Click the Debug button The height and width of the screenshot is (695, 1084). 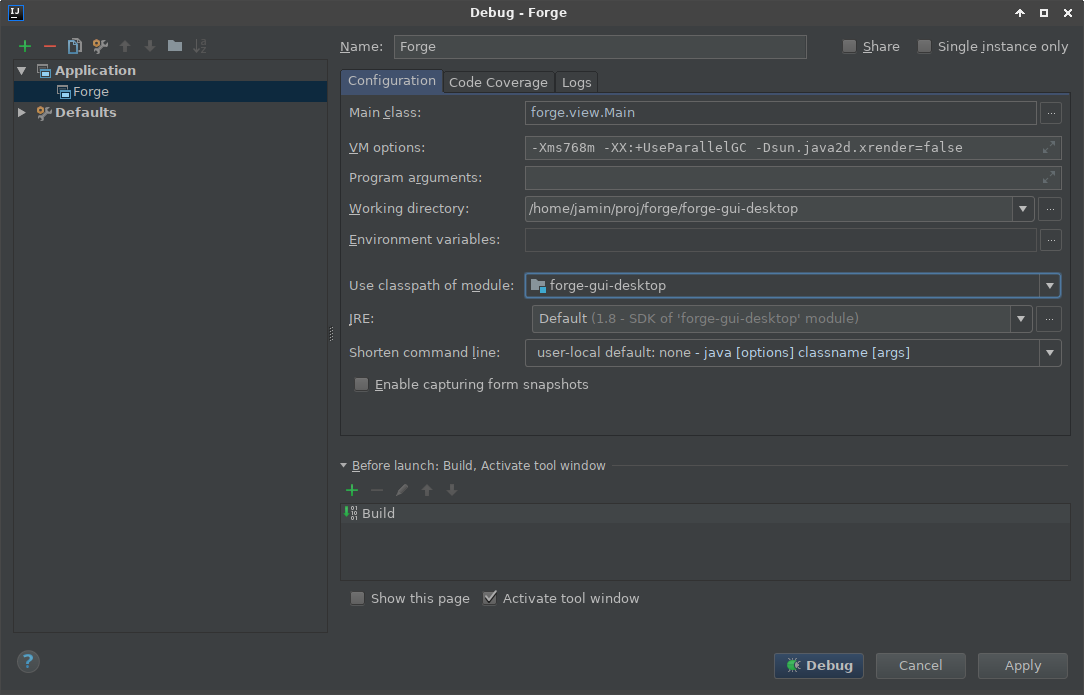[818, 665]
